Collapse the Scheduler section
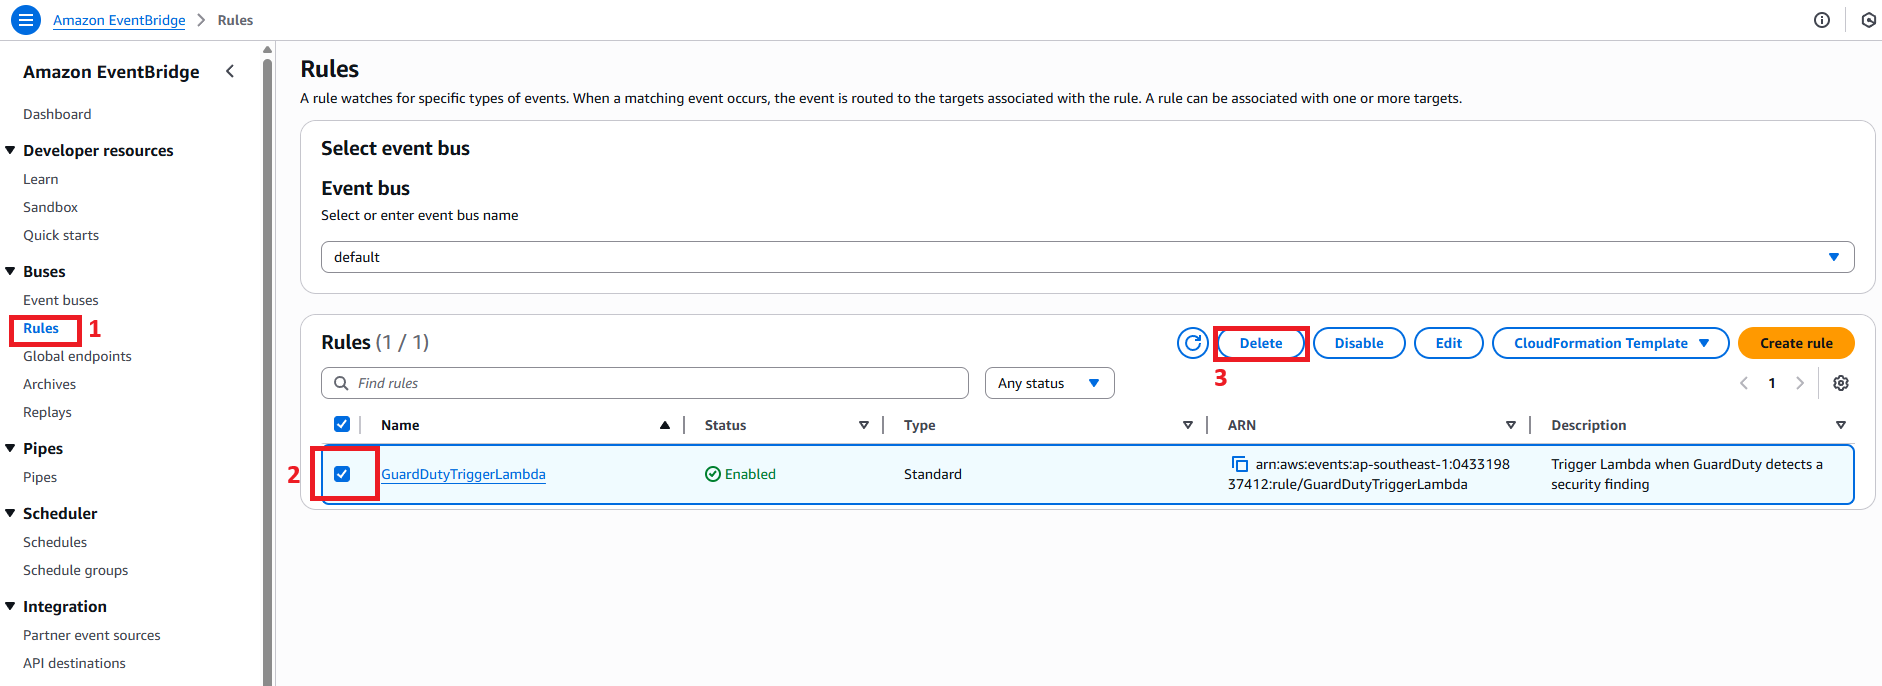1882x686 pixels. point(10,513)
